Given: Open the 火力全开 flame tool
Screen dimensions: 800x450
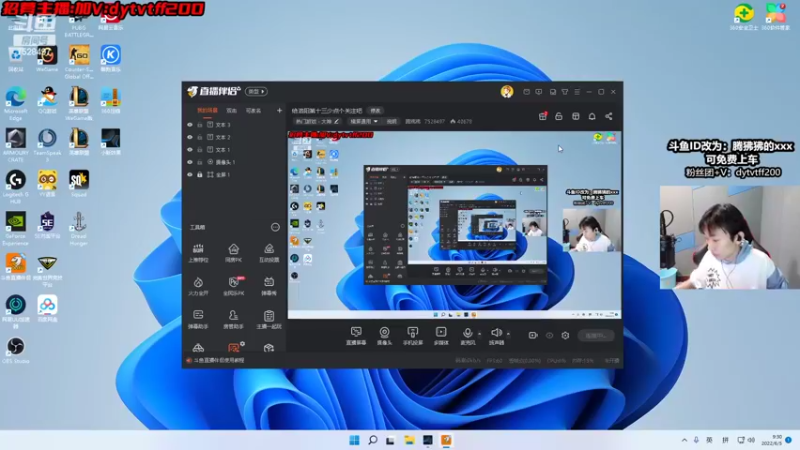Looking at the screenshot, I should pos(198,286).
